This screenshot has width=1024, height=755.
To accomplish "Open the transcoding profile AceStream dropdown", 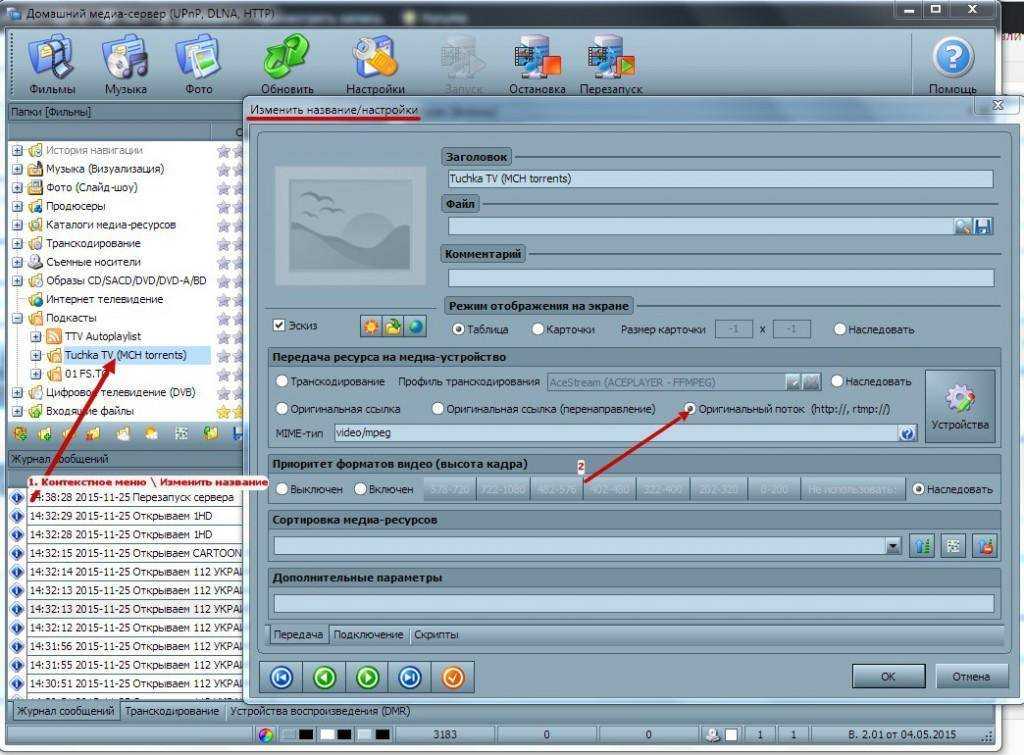I will (793, 382).
